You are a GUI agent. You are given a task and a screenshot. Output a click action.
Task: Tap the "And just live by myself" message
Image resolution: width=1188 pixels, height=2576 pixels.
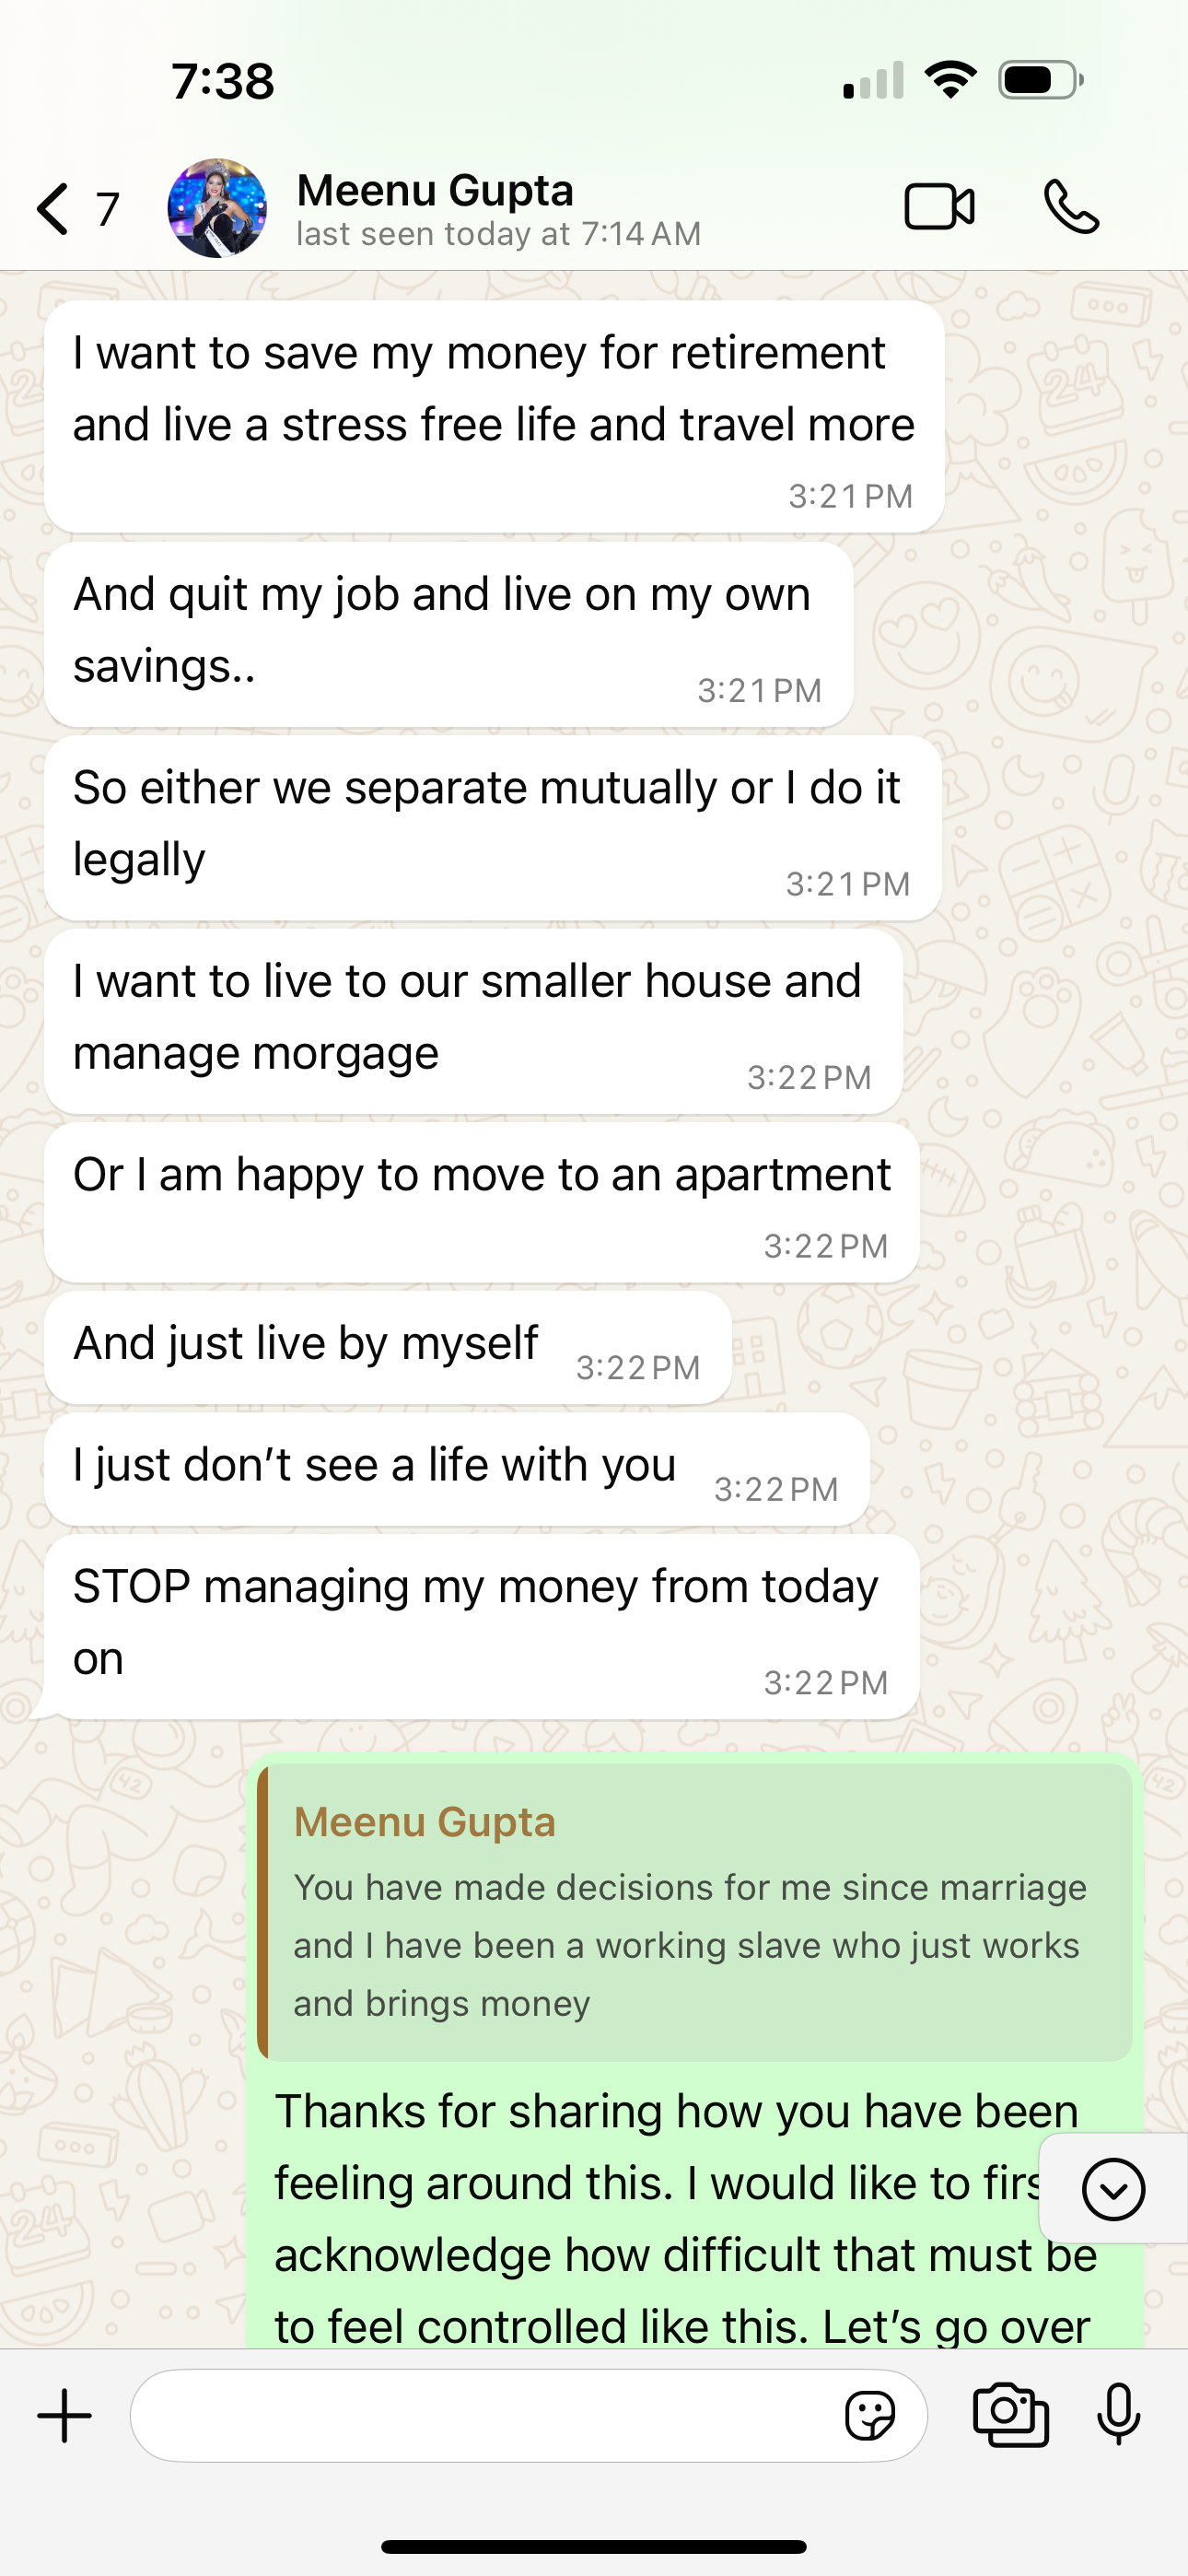(x=387, y=1346)
